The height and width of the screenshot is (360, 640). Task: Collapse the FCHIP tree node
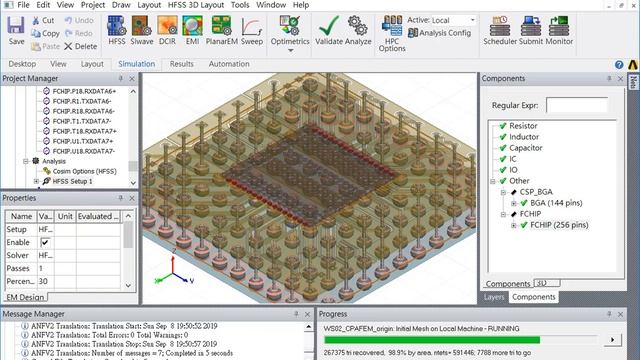click(503, 214)
